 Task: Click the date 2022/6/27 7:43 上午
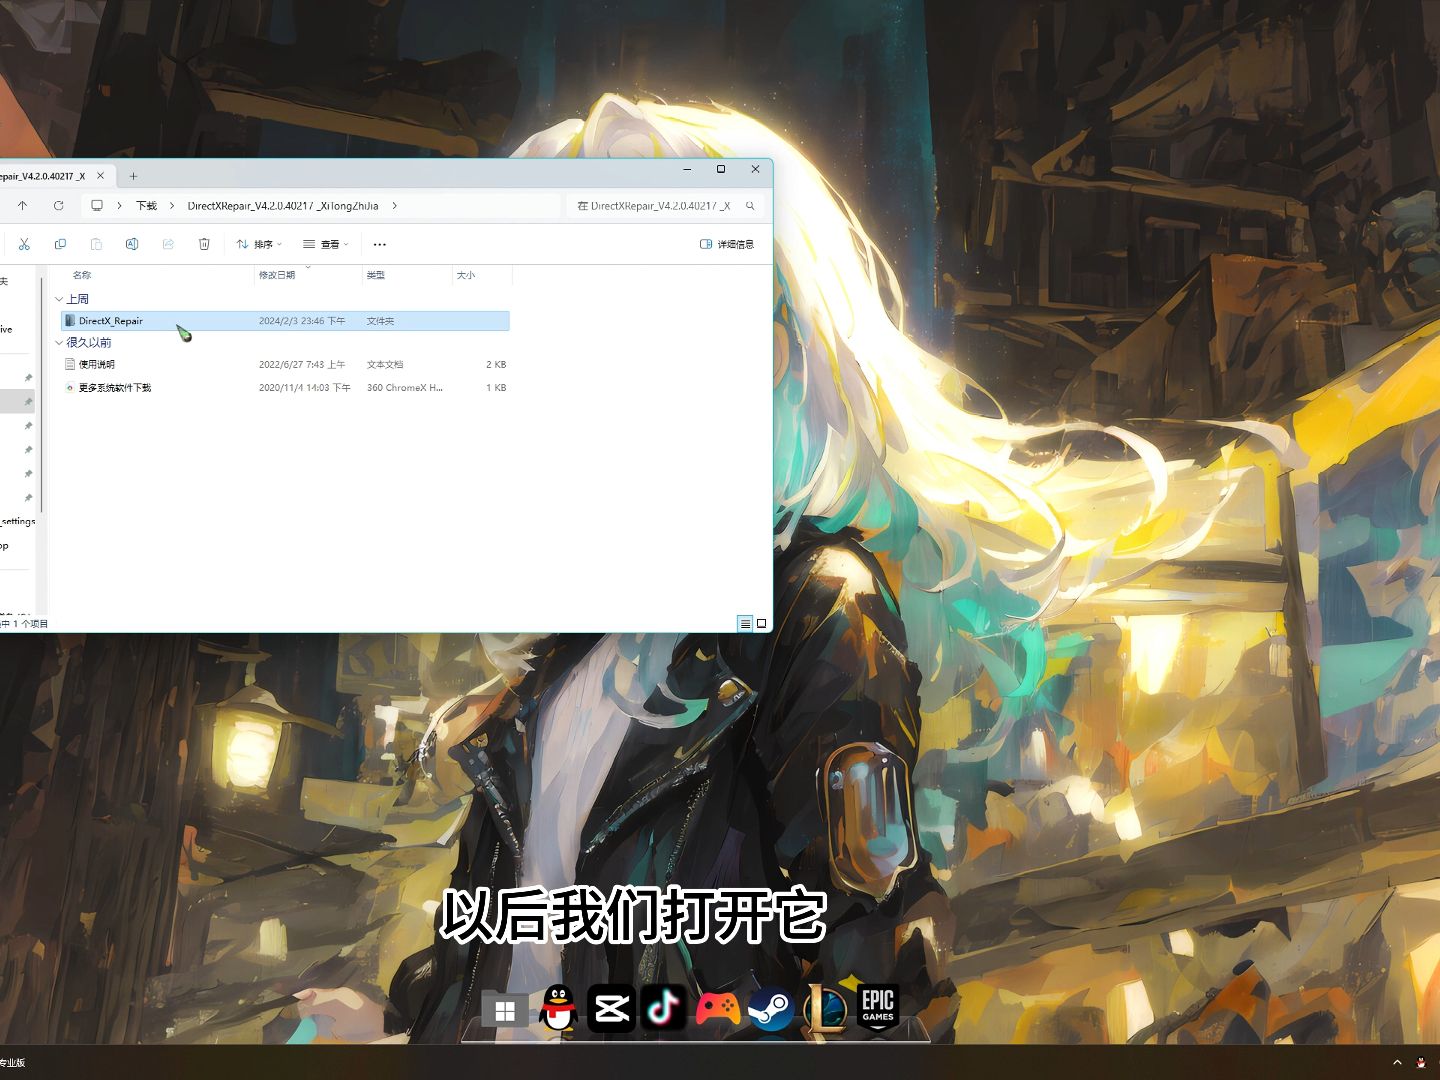pyautogui.click(x=302, y=364)
